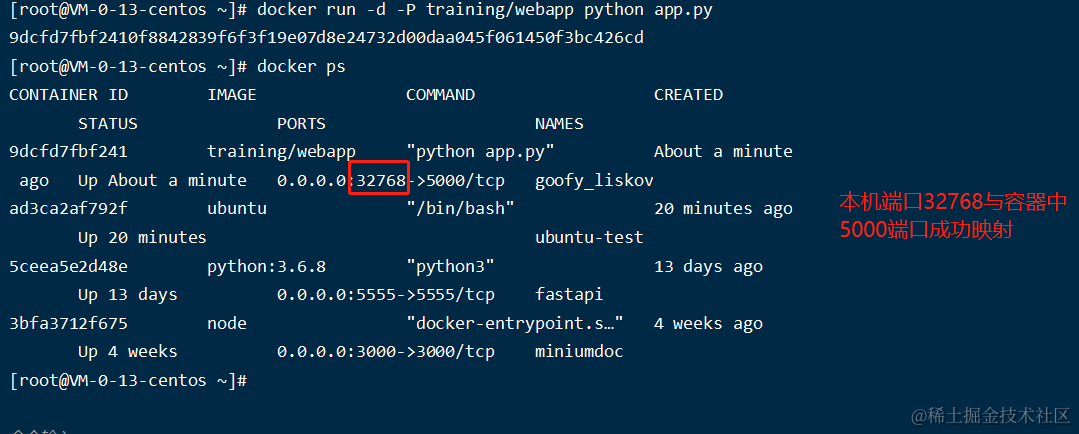Click the 'Up 13 days' status
The height and width of the screenshot is (434, 1079).
click(x=128, y=295)
